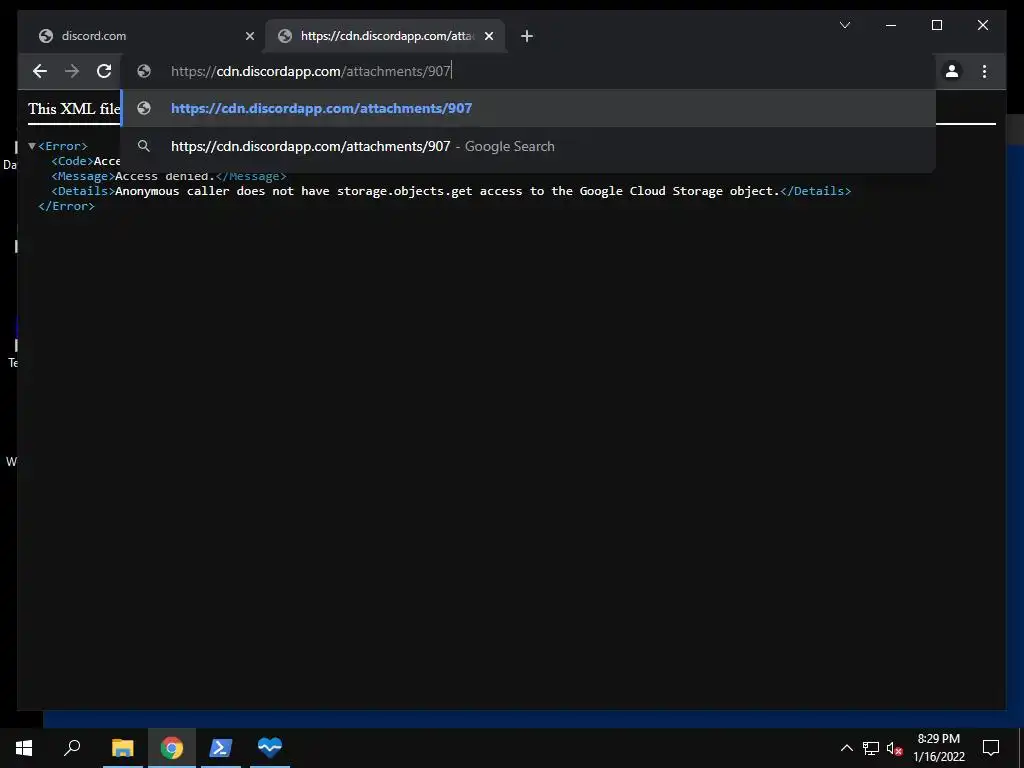Viewport: 1024px width, 768px height.
Task: Choose the blue cdn.discordapp.com URL suggestion
Action: pos(529,108)
